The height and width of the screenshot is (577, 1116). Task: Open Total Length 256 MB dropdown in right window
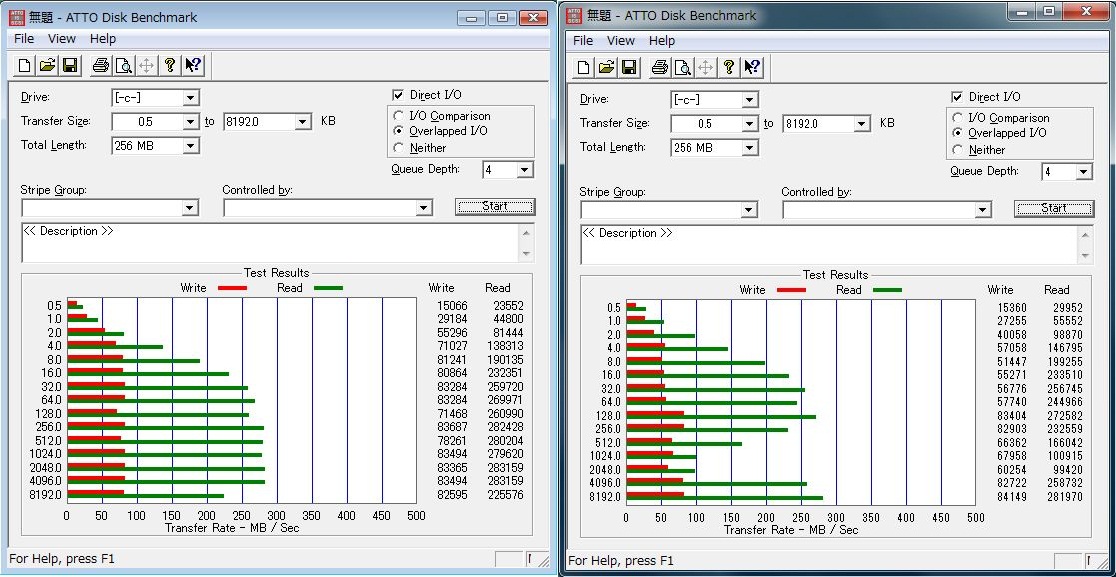[x=749, y=148]
